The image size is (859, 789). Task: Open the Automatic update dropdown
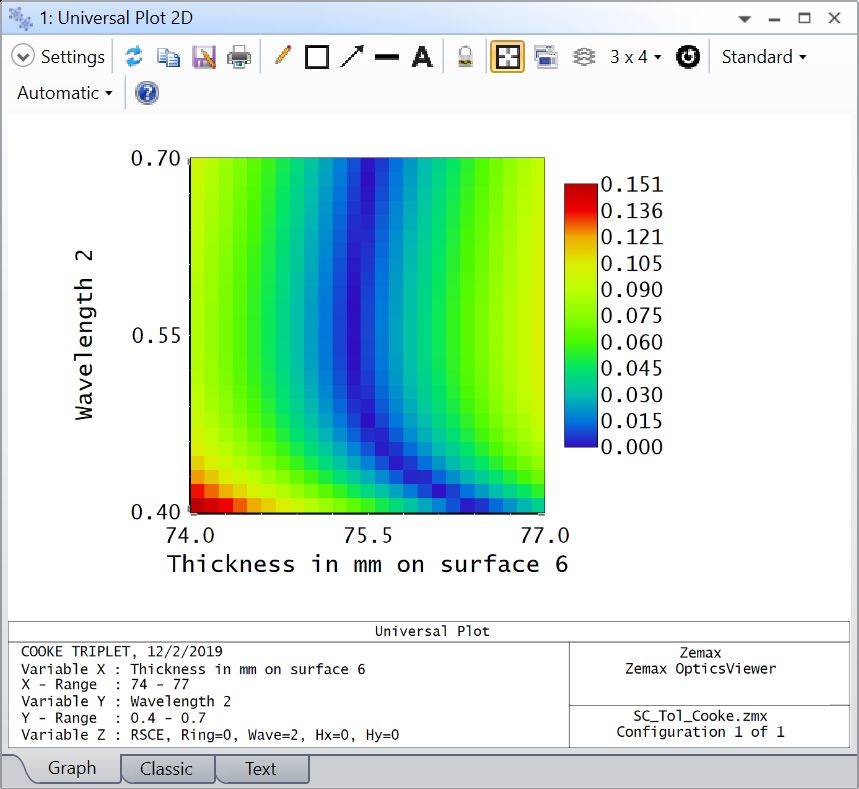pyautogui.click(x=65, y=93)
